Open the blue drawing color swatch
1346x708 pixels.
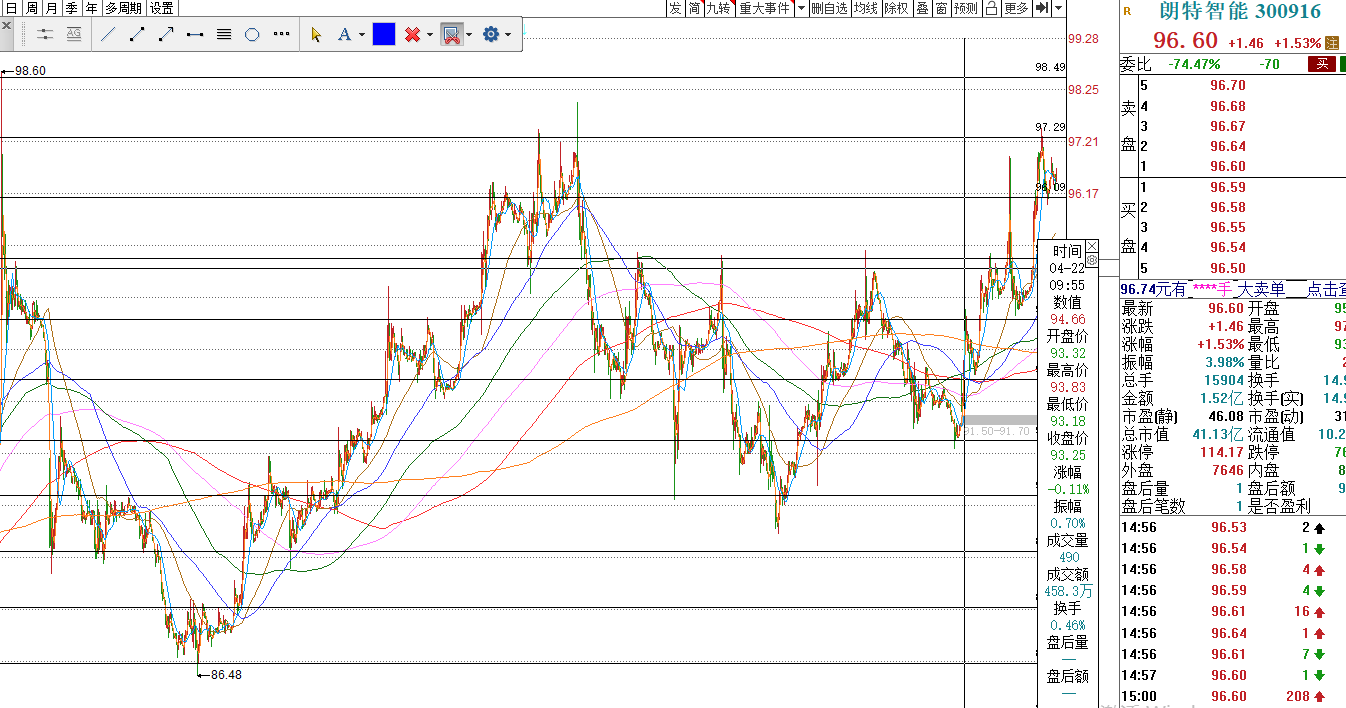point(384,34)
